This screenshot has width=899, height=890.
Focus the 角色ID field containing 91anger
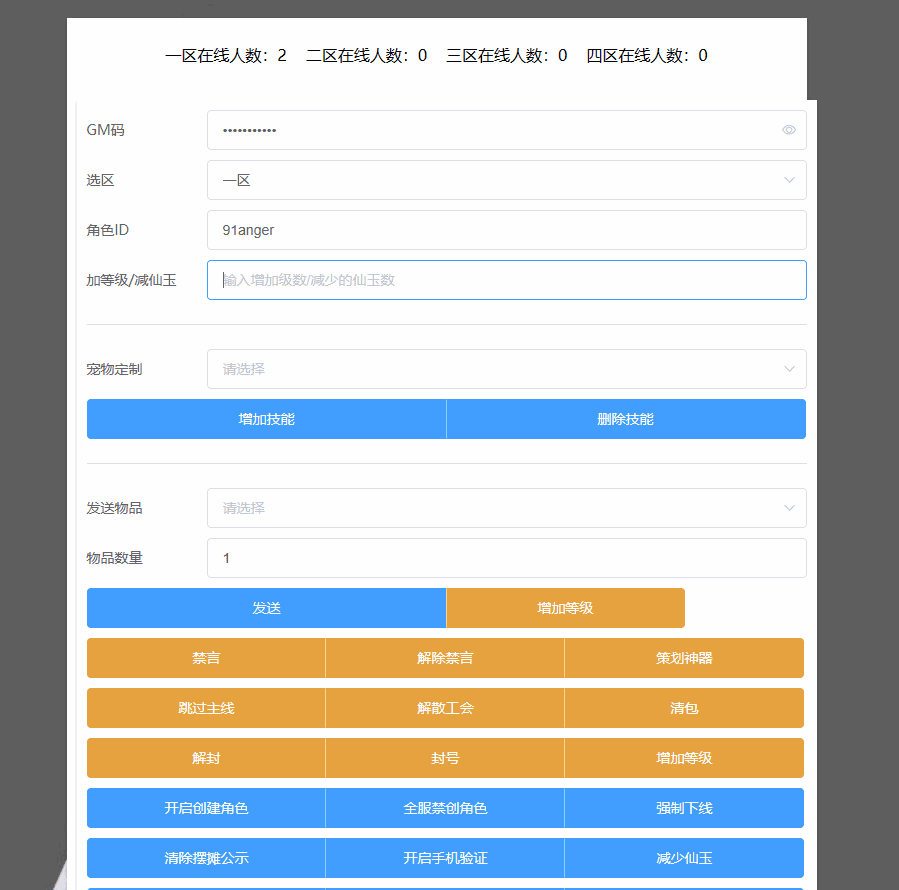tap(506, 230)
